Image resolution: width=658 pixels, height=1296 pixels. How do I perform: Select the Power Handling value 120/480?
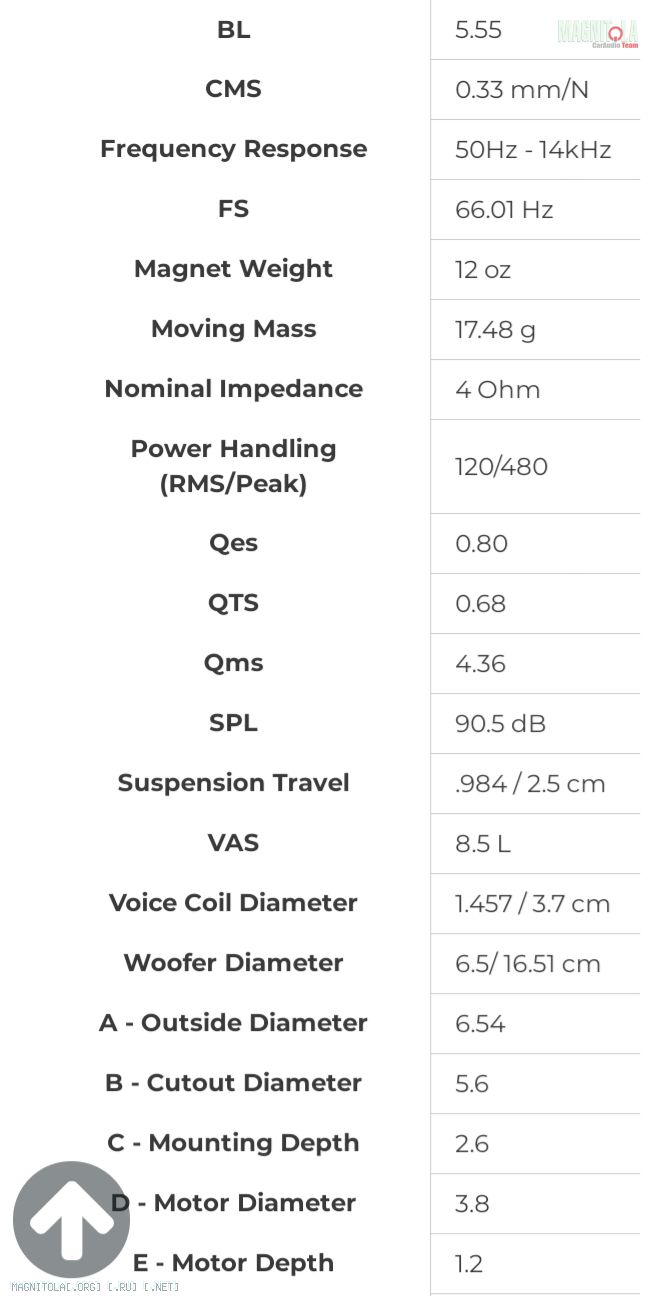(501, 467)
